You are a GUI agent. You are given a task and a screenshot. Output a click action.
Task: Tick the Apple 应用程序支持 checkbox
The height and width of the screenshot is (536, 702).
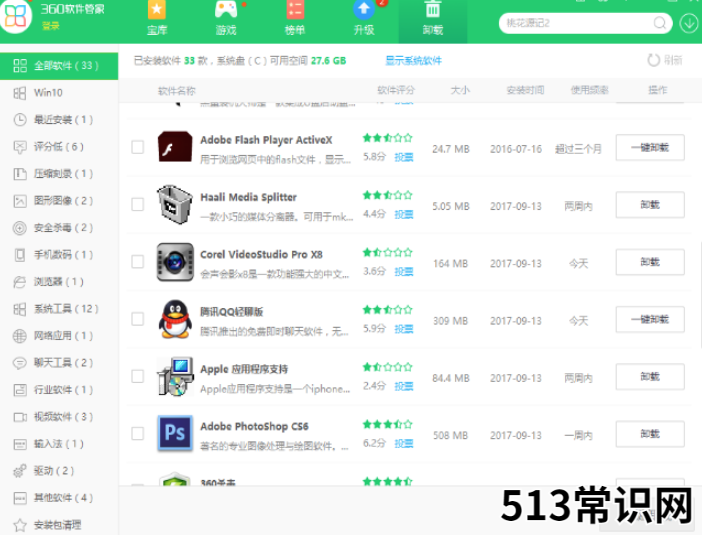(137, 376)
